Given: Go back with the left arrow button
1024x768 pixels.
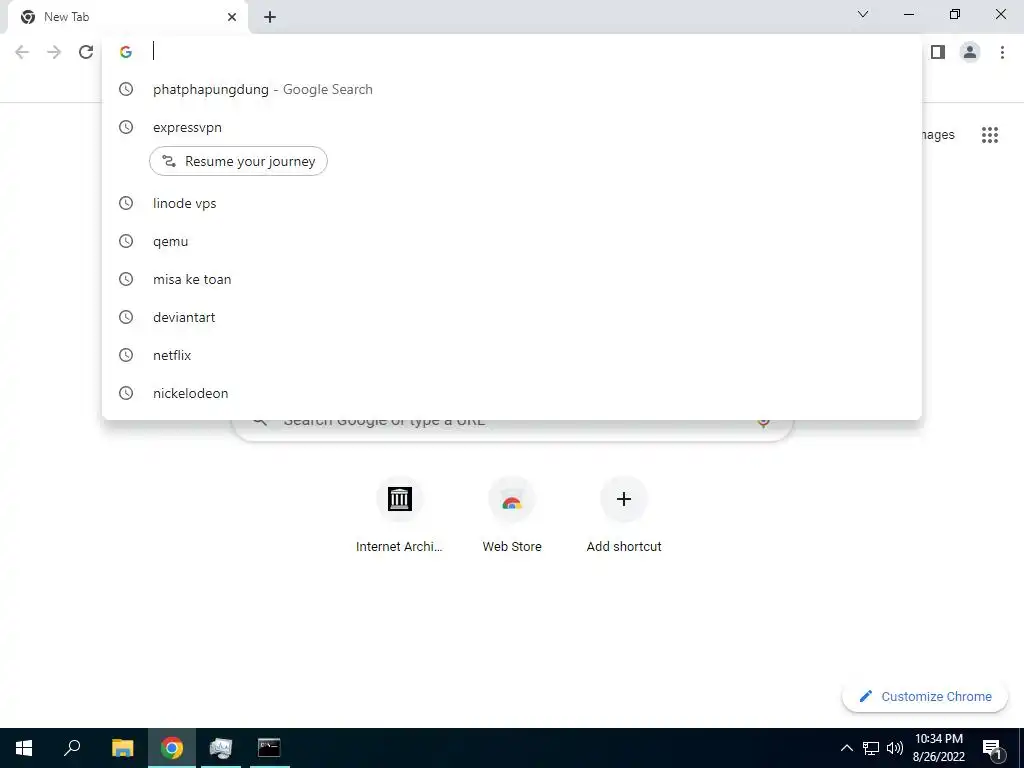Looking at the screenshot, I should click(22, 52).
